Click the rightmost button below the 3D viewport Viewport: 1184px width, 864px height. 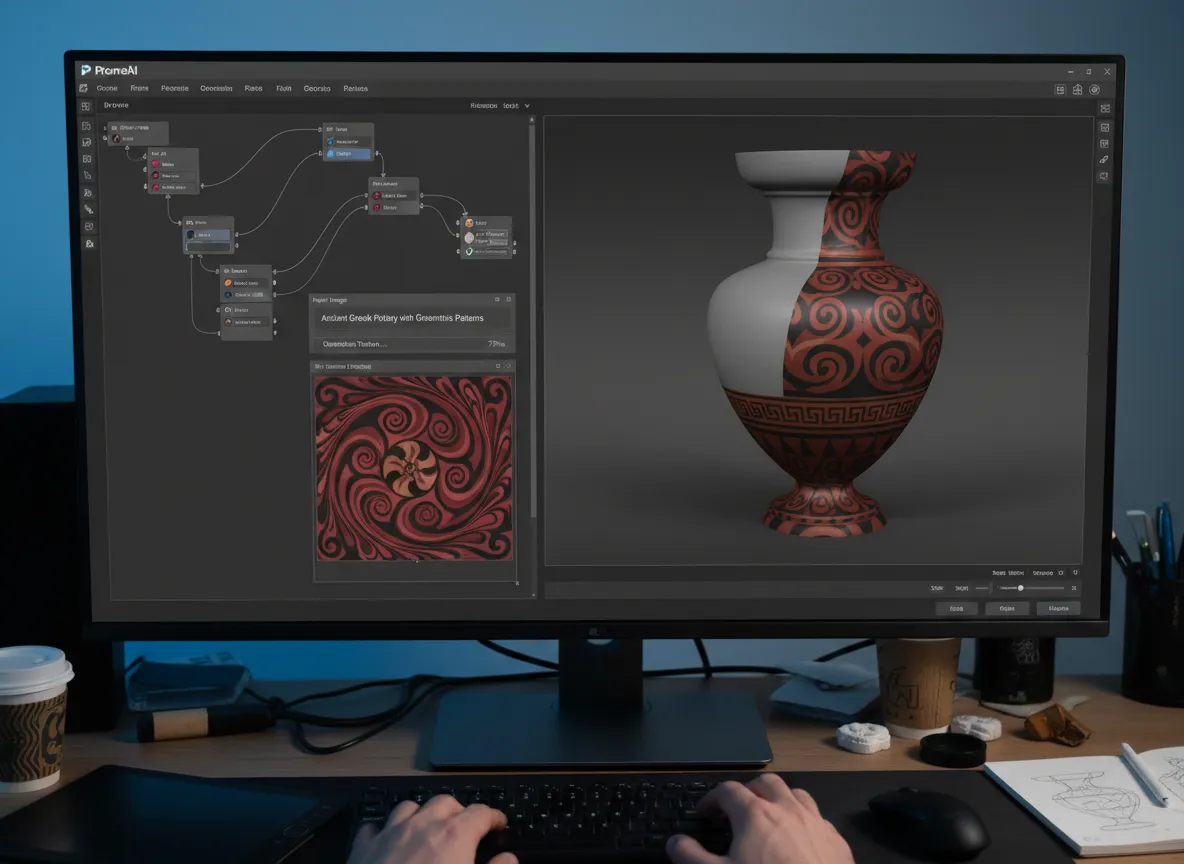(x=1058, y=608)
